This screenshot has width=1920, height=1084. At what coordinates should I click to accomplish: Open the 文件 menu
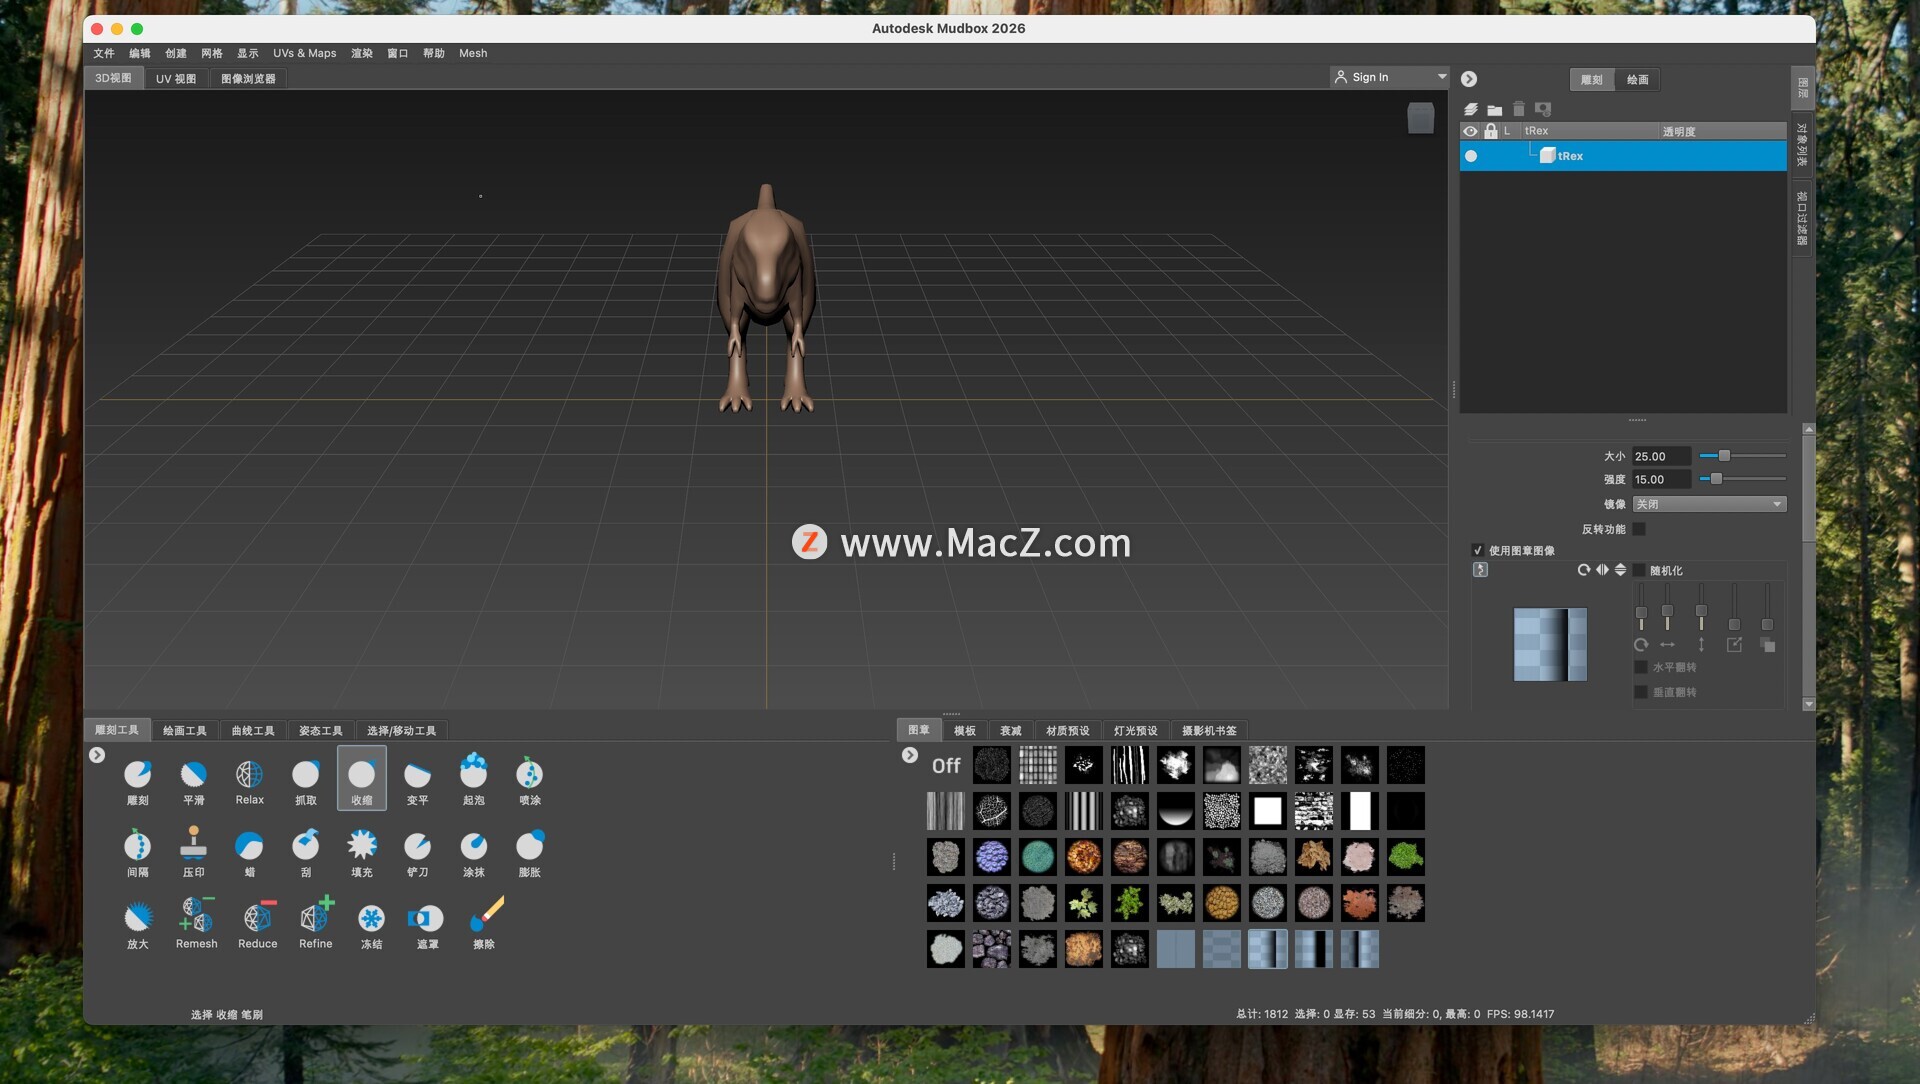104,53
